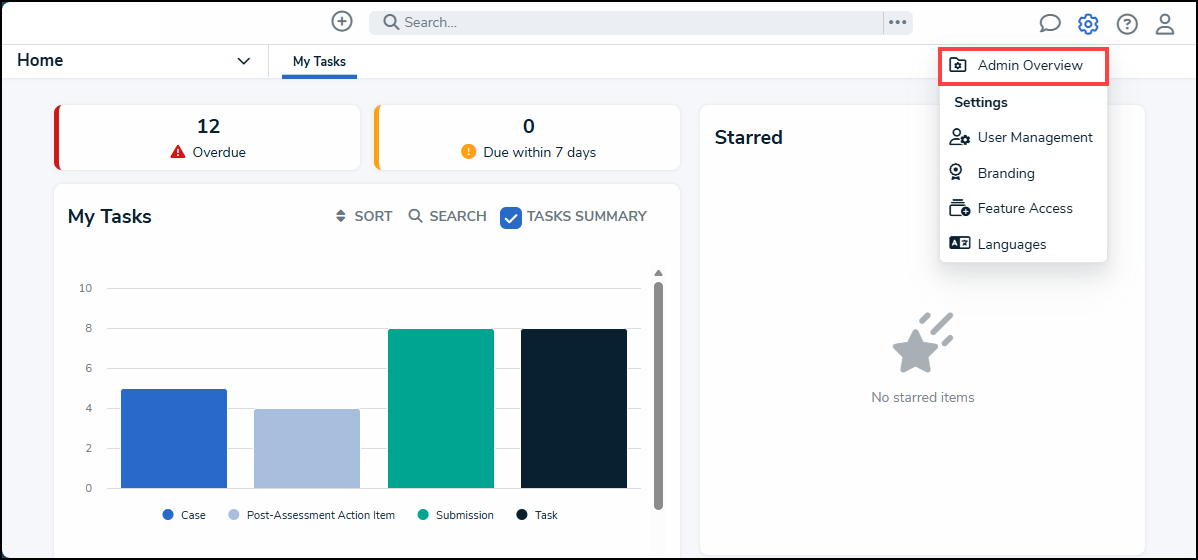Click the plus create-new icon
The height and width of the screenshot is (560, 1198).
pyautogui.click(x=342, y=21)
